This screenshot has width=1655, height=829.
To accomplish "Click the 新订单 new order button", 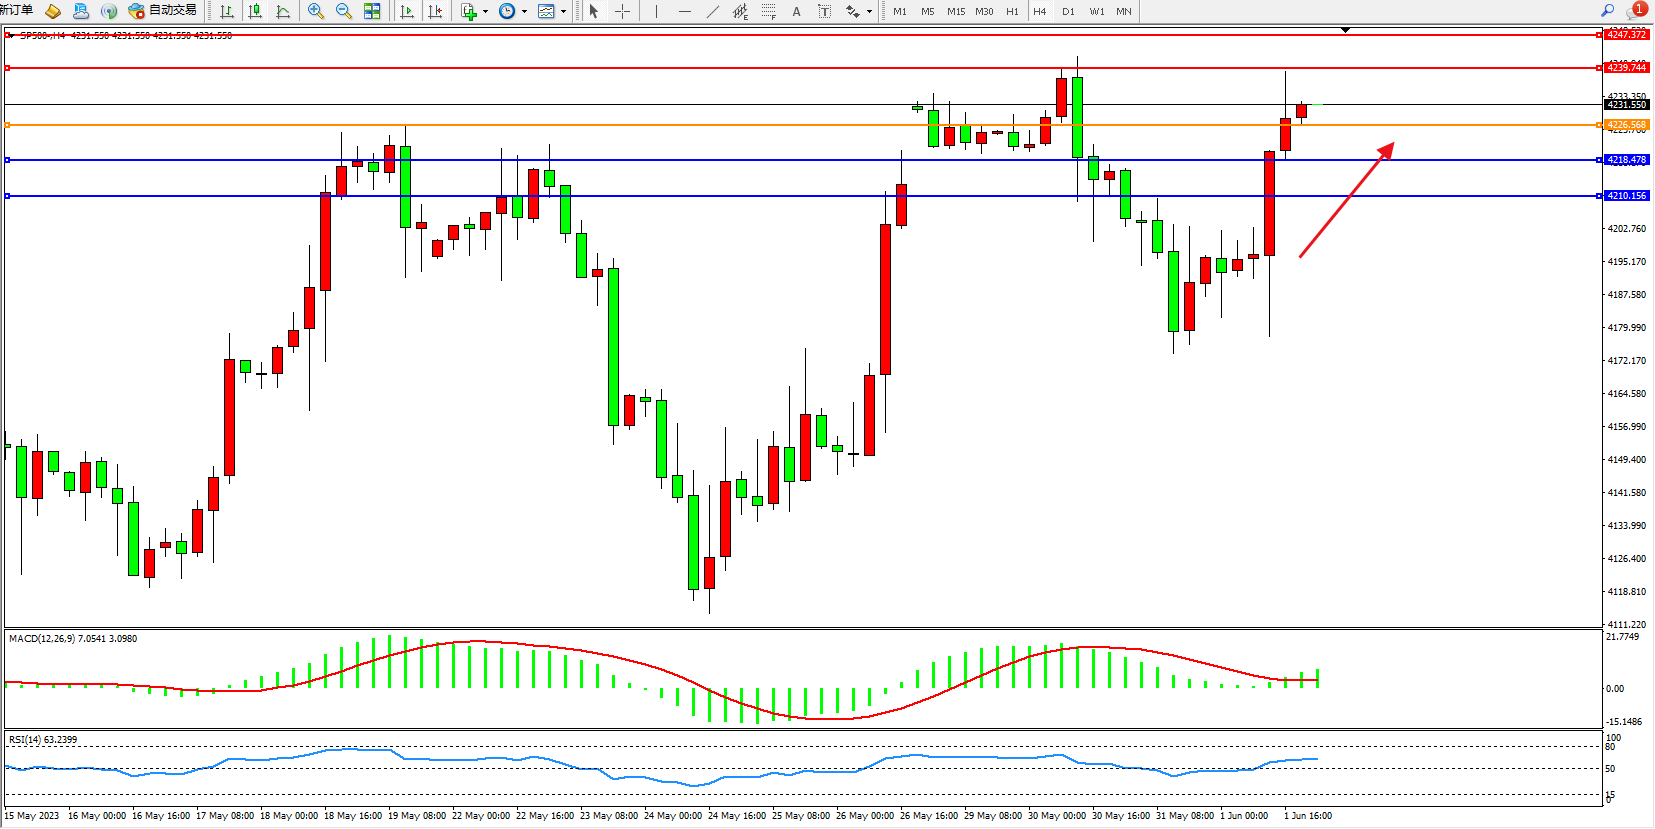I will pos(16,10).
